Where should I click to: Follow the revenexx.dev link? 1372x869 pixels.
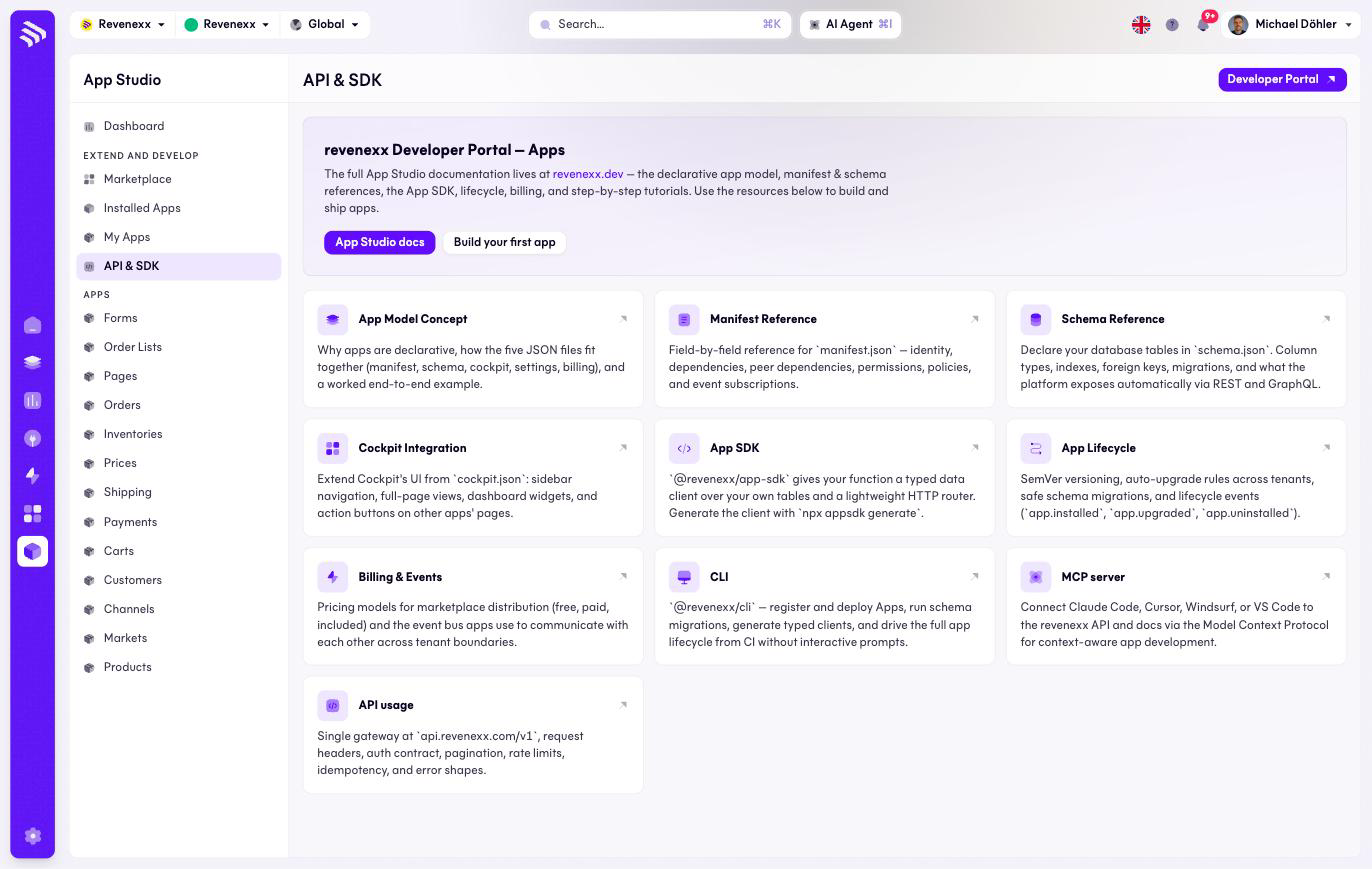[588, 174]
